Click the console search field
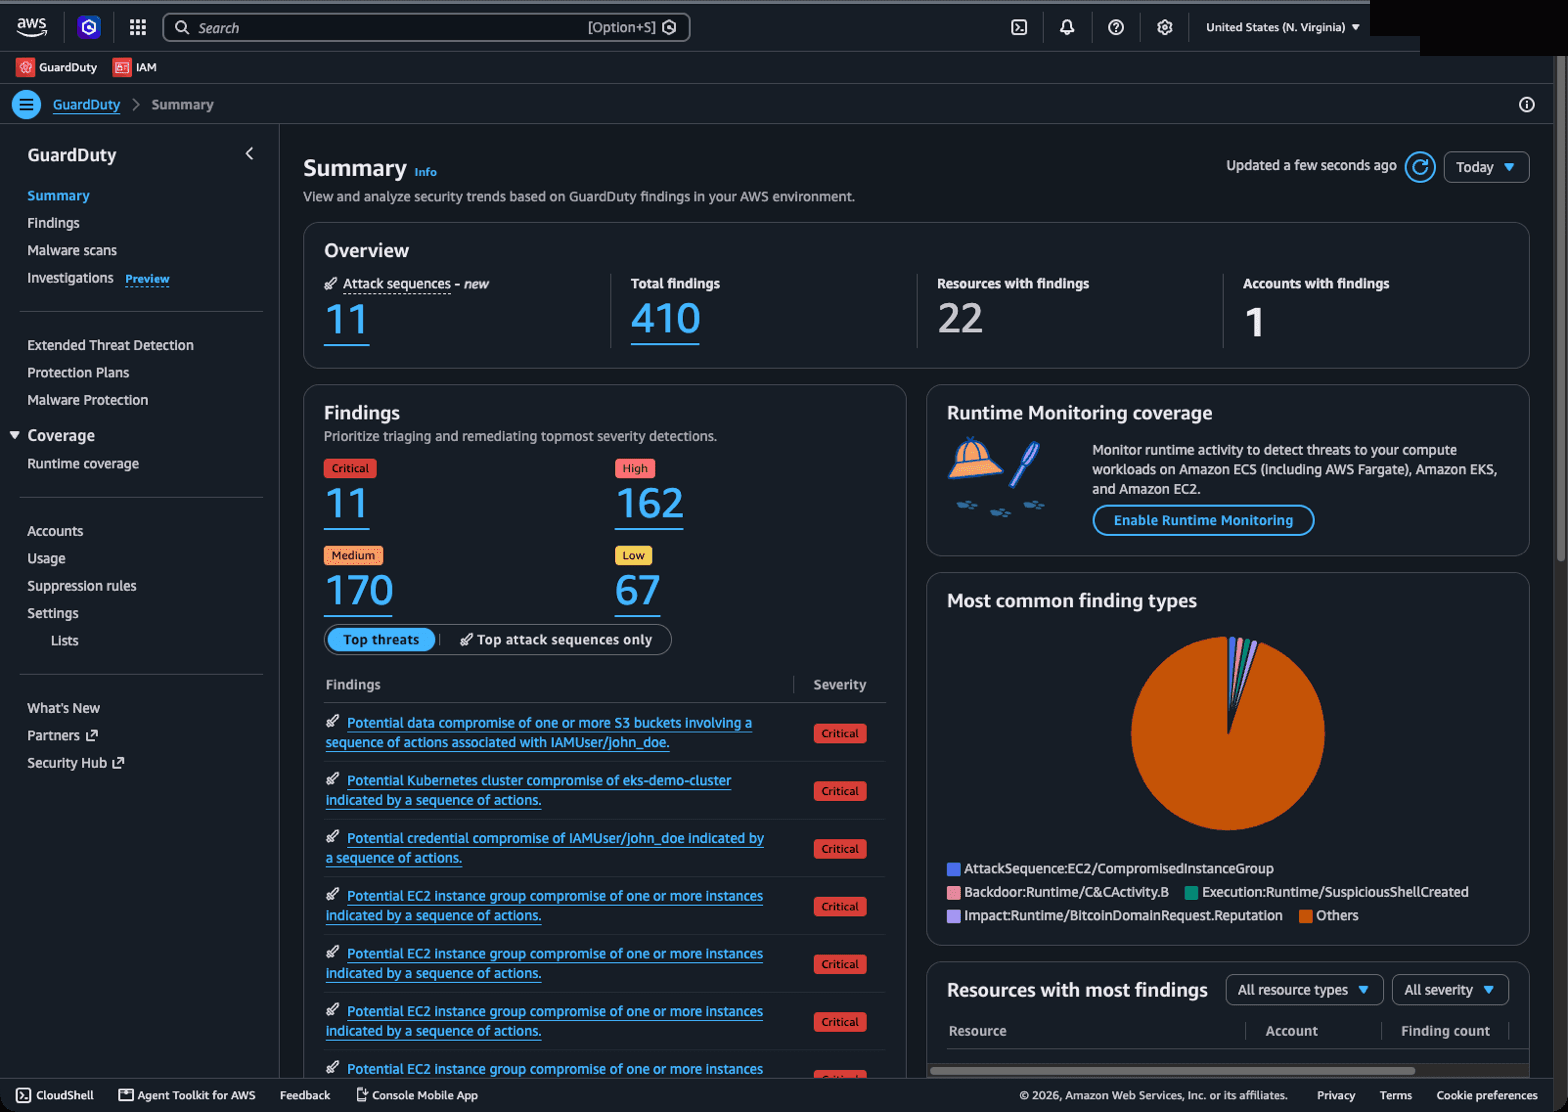Viewport: 1568px width, 1112px height. tap(427, 27)
